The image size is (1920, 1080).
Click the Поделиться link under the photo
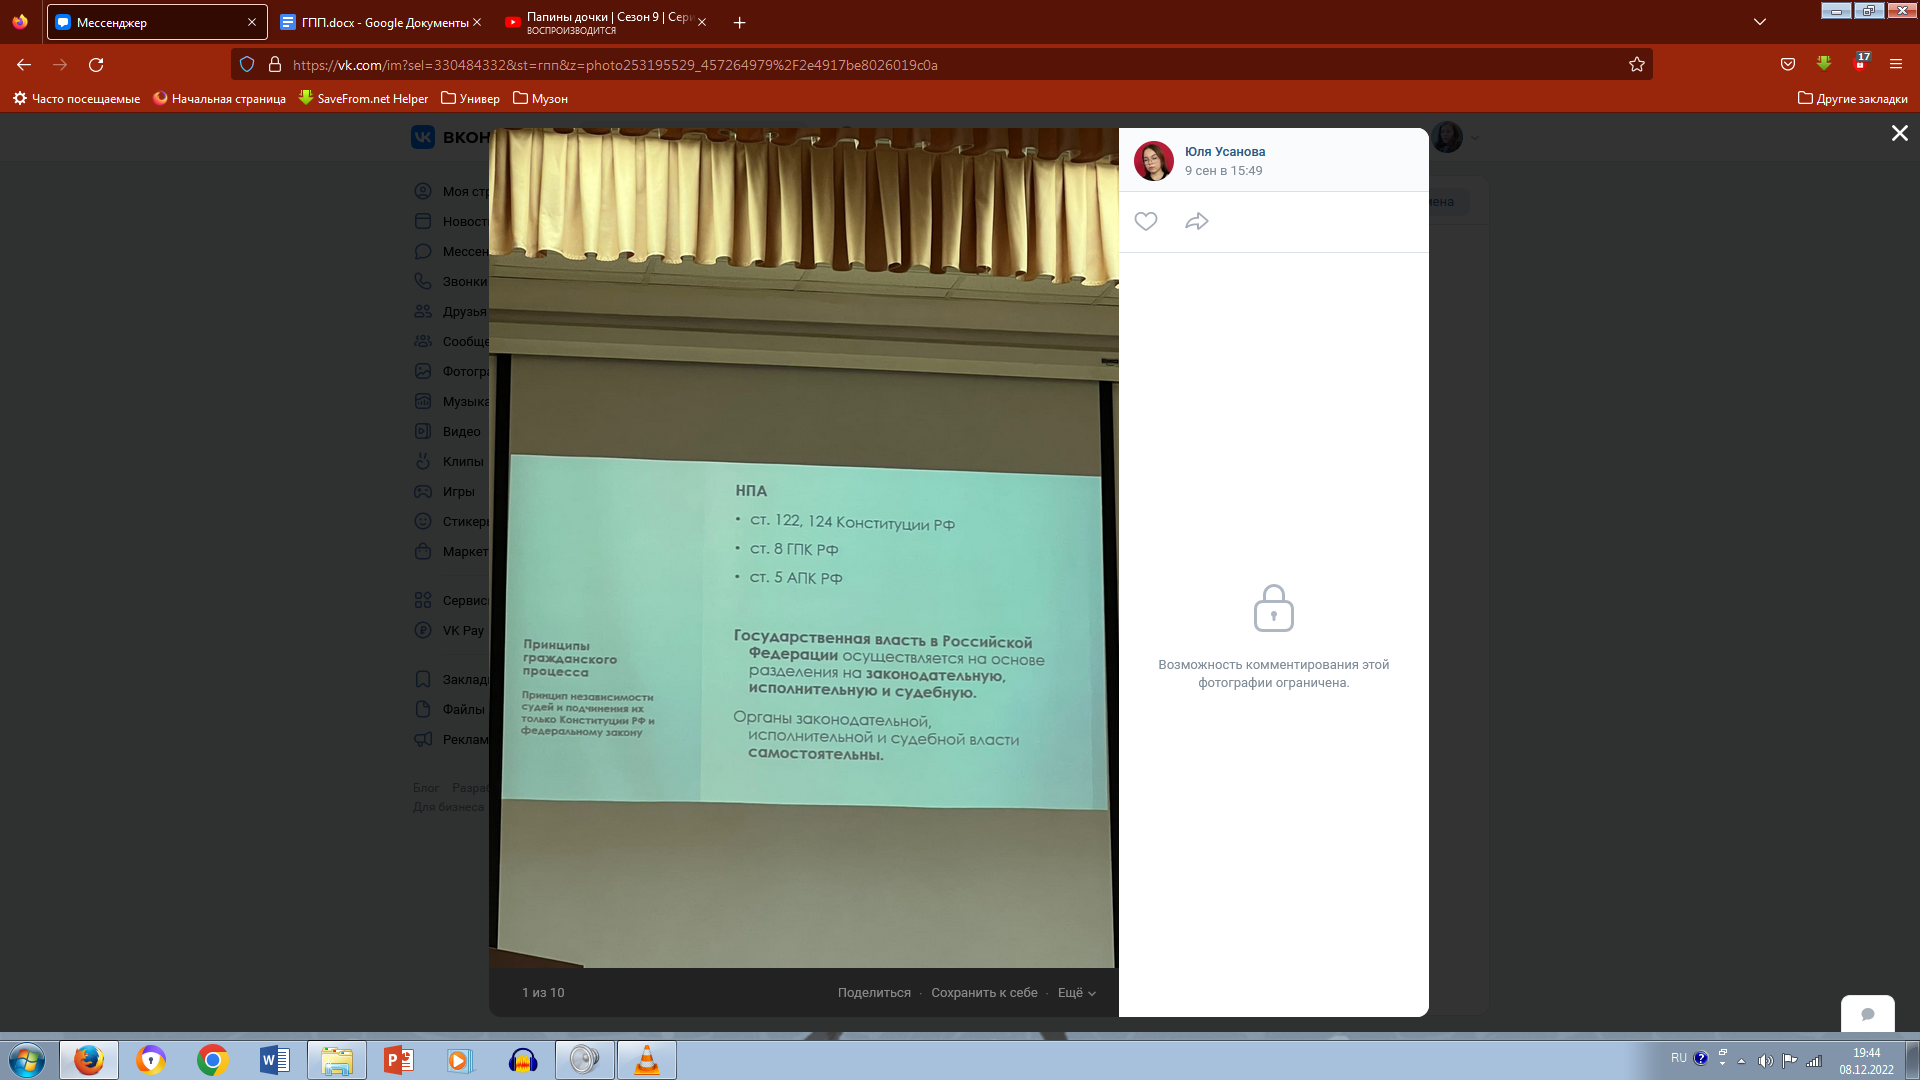pyautogui.click(x=874, y=993)
